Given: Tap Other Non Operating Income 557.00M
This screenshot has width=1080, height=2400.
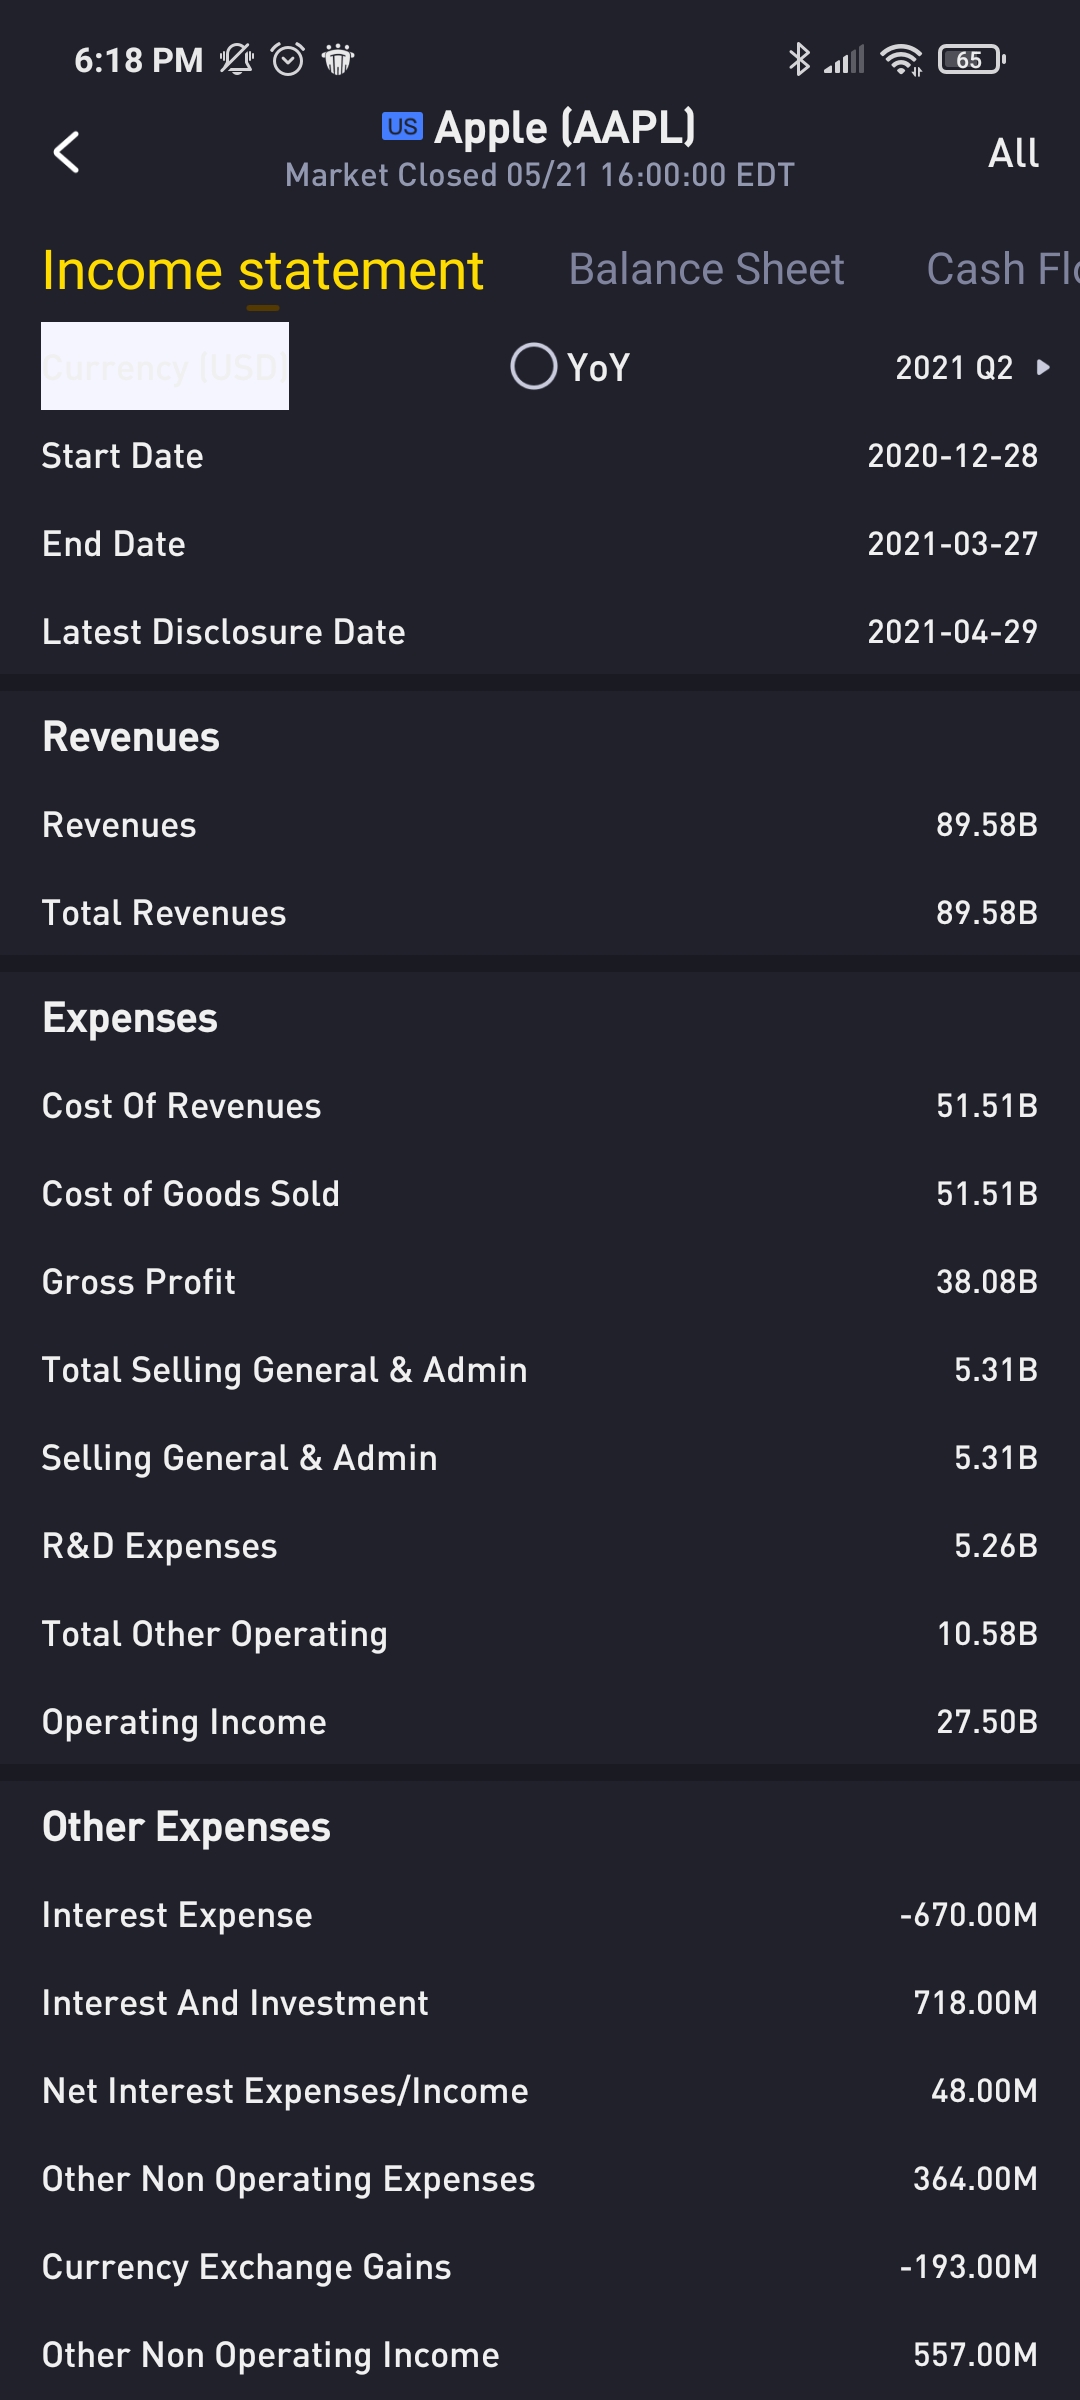Looking at the screenshot, I should click(x=975, y=2355).
